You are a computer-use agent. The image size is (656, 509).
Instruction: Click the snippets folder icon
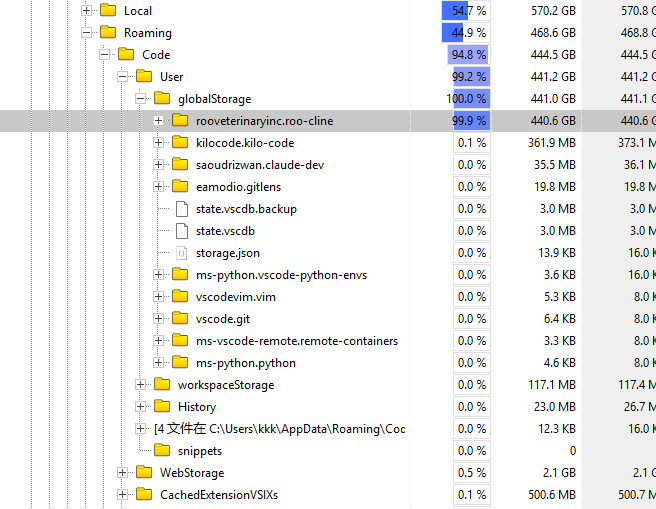(162, 450)
